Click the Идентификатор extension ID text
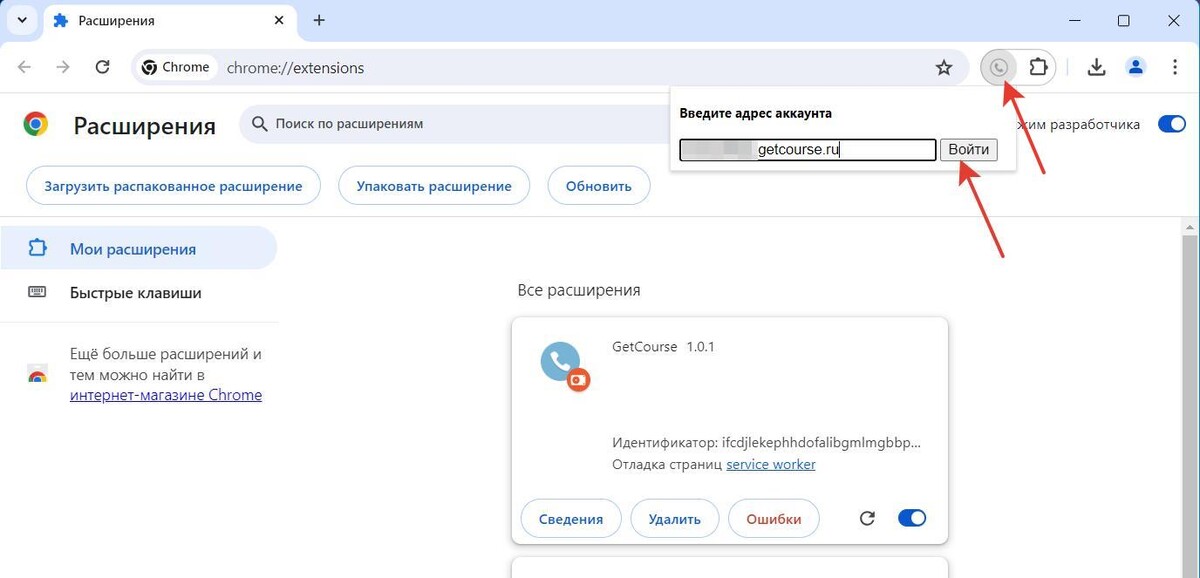Screen dimensions: 1200x578 (766, 442)
